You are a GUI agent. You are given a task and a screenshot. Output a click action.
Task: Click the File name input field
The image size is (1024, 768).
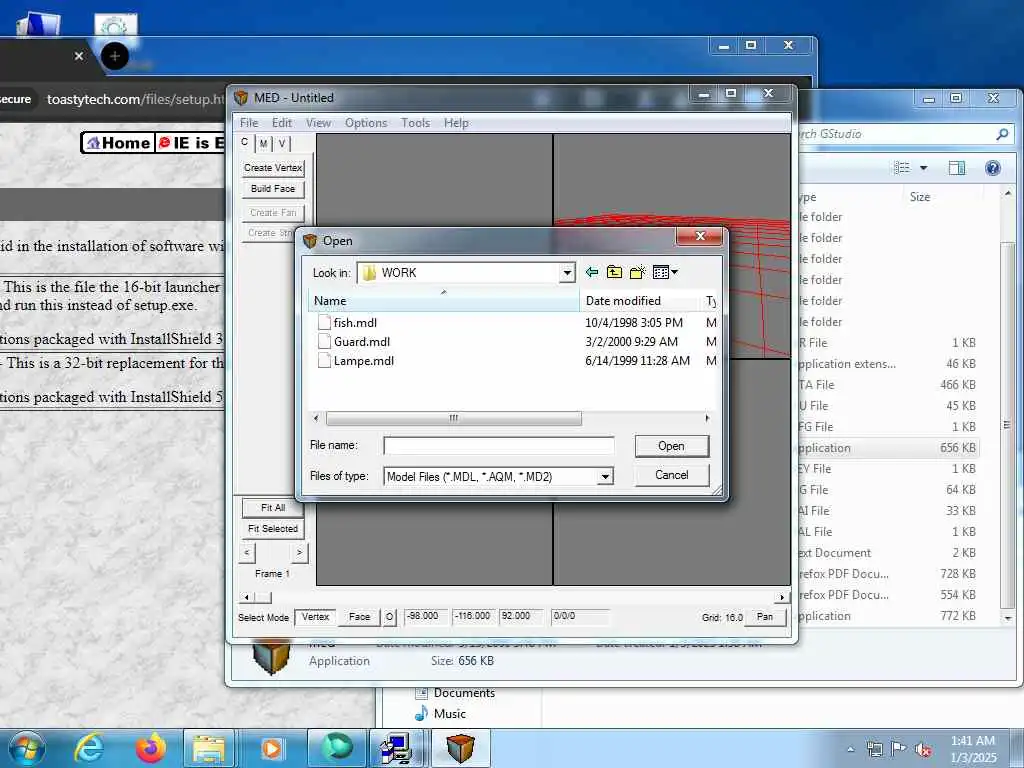point(498,445)
